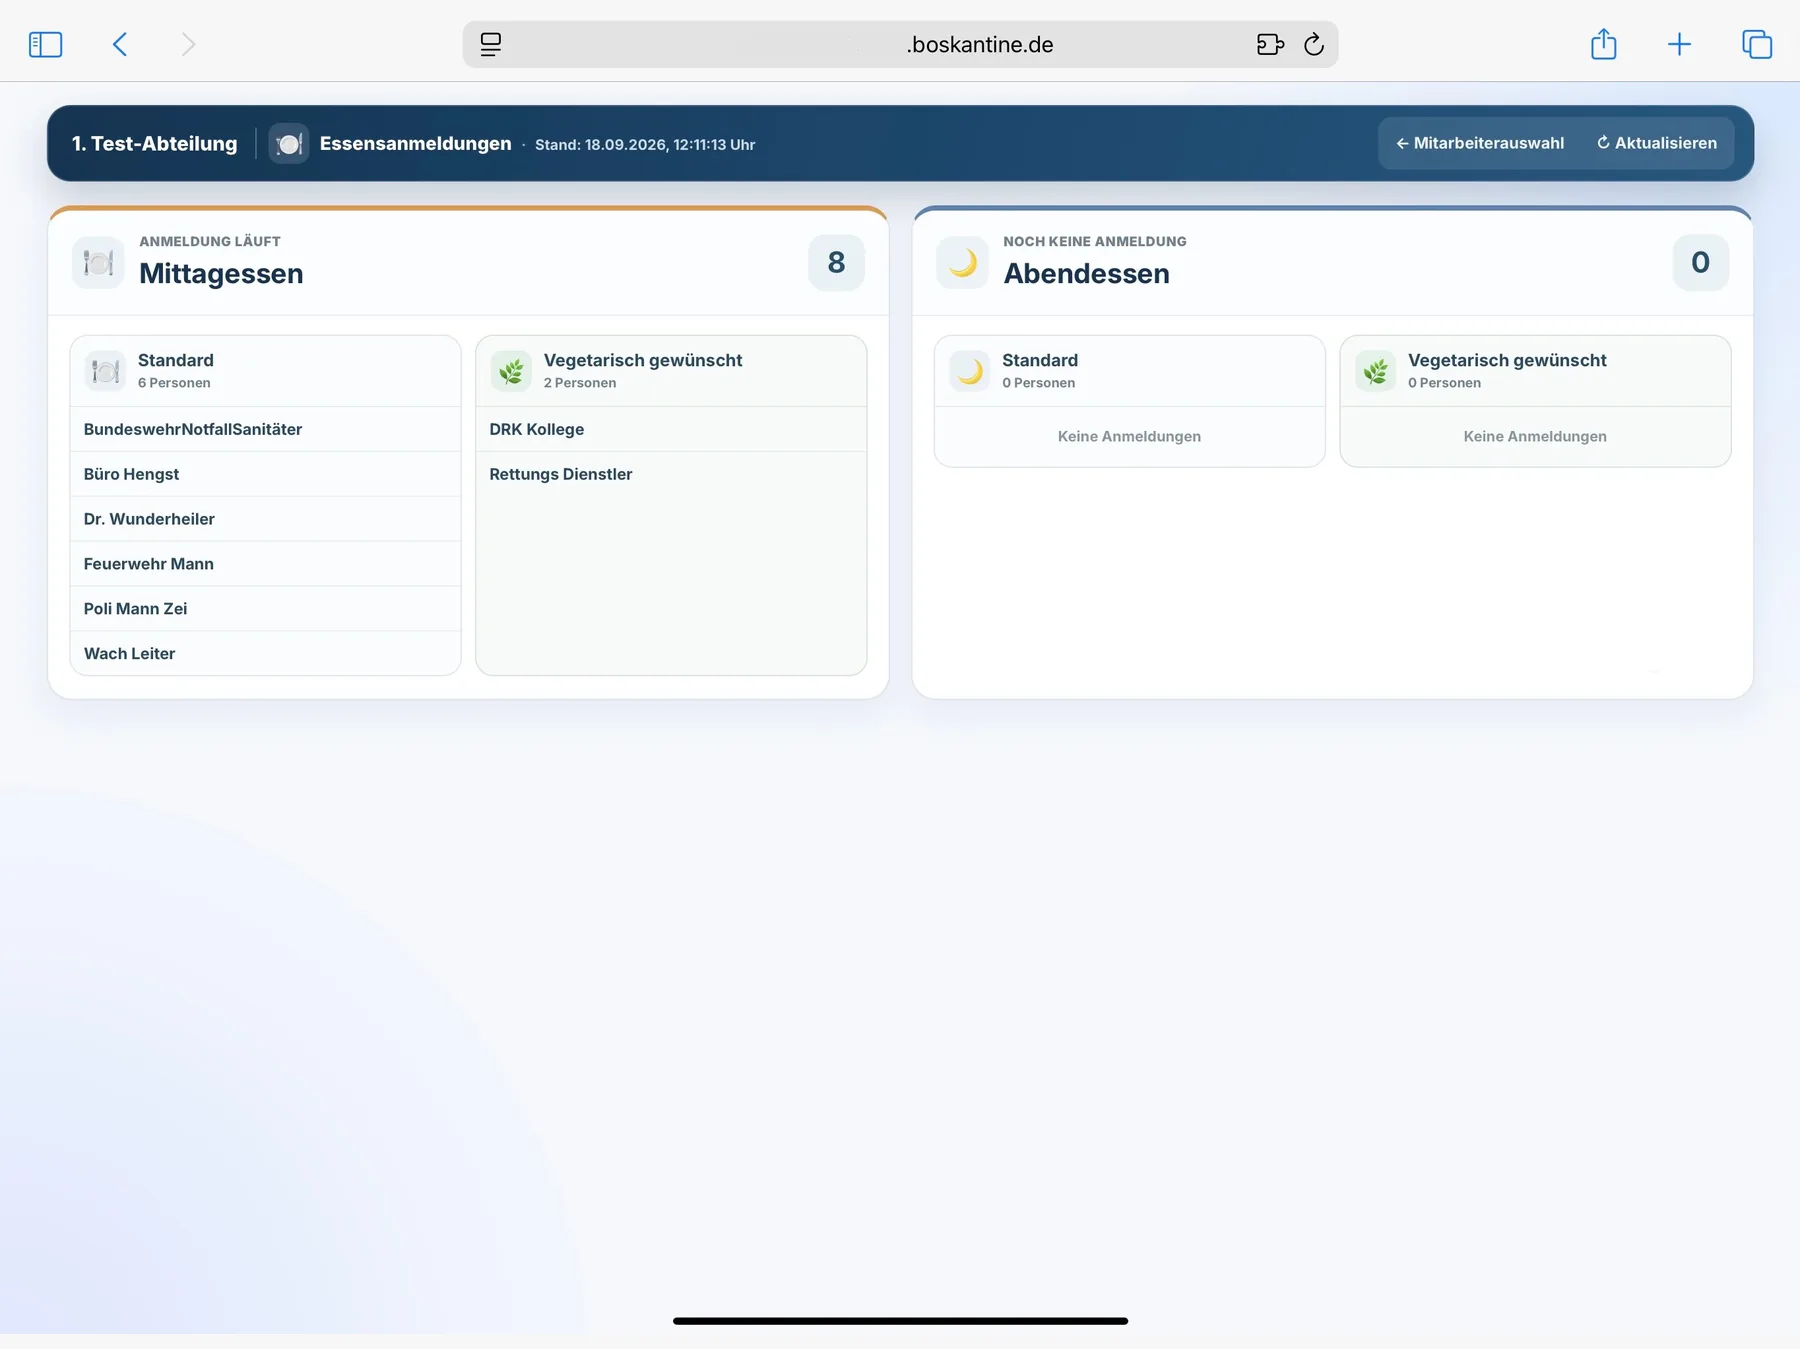This screenshot has height=1349, width=1800.
Task: Open a new tab
Action: (x=1680, y=44)
